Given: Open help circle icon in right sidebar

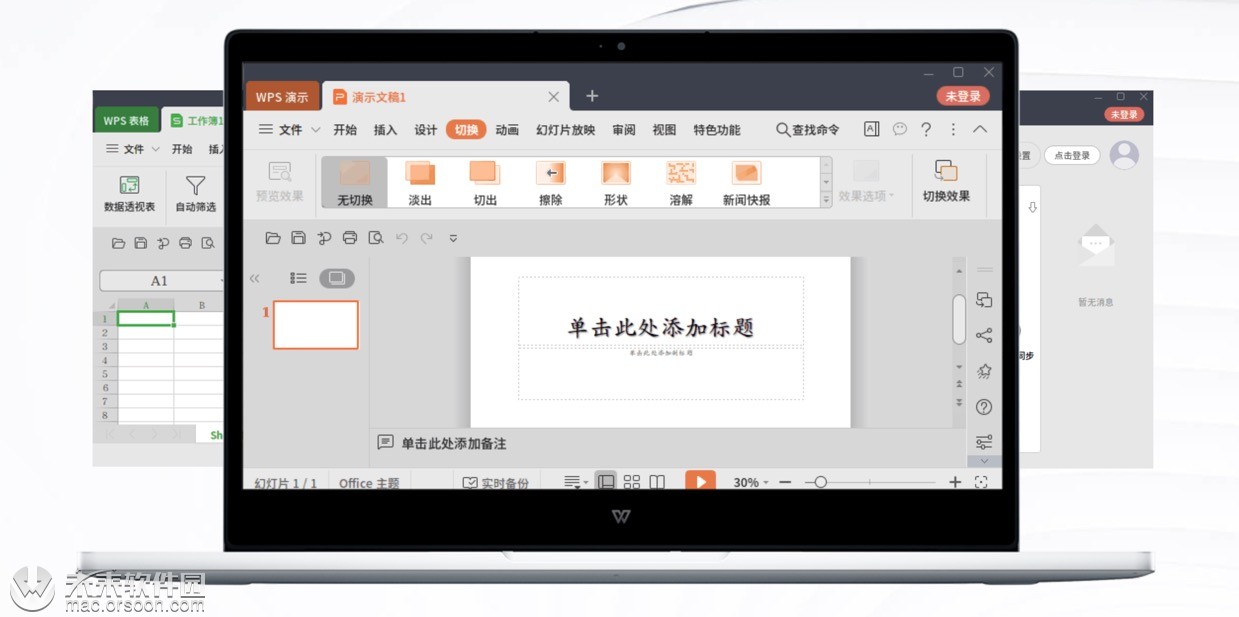Looking at the screenshot, I should click(984, 407).
